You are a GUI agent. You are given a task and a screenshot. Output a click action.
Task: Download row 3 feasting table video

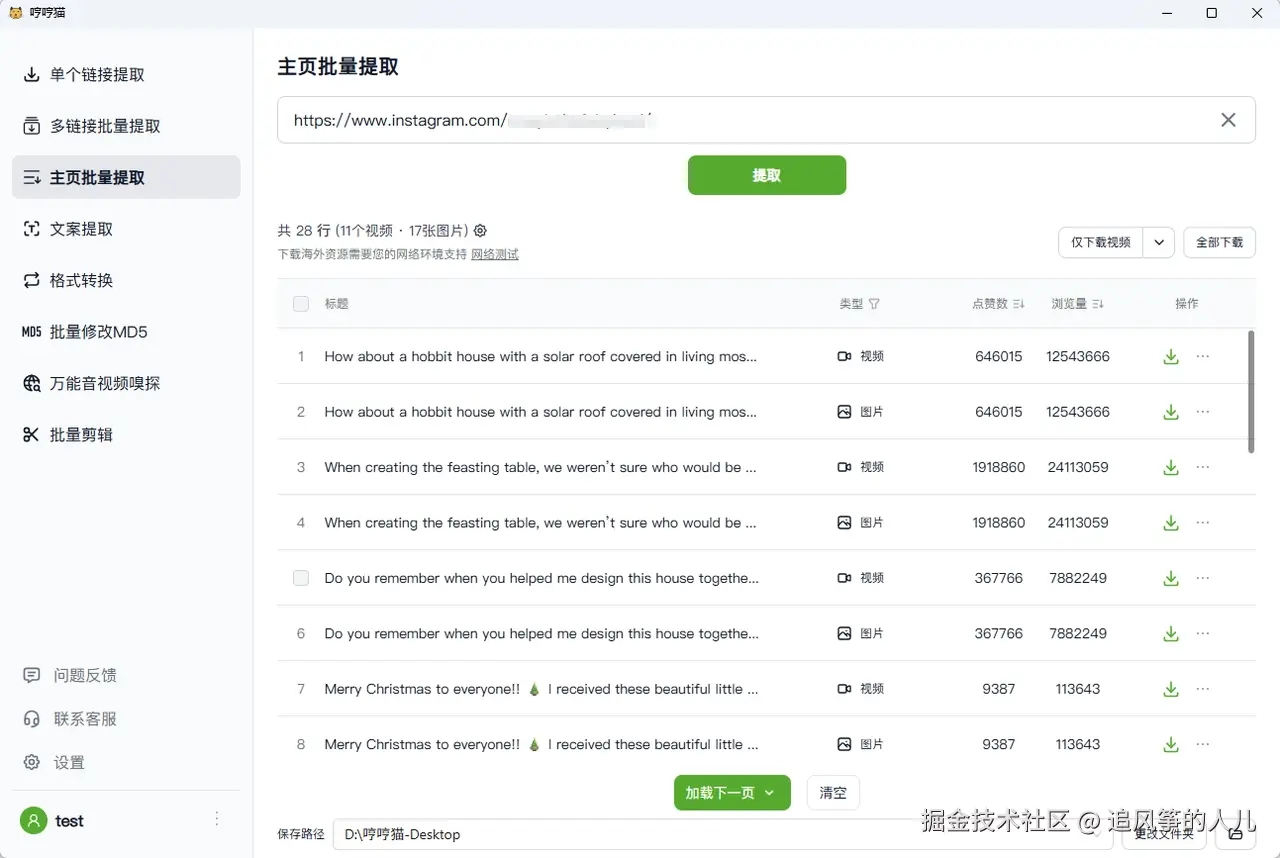1171,468
